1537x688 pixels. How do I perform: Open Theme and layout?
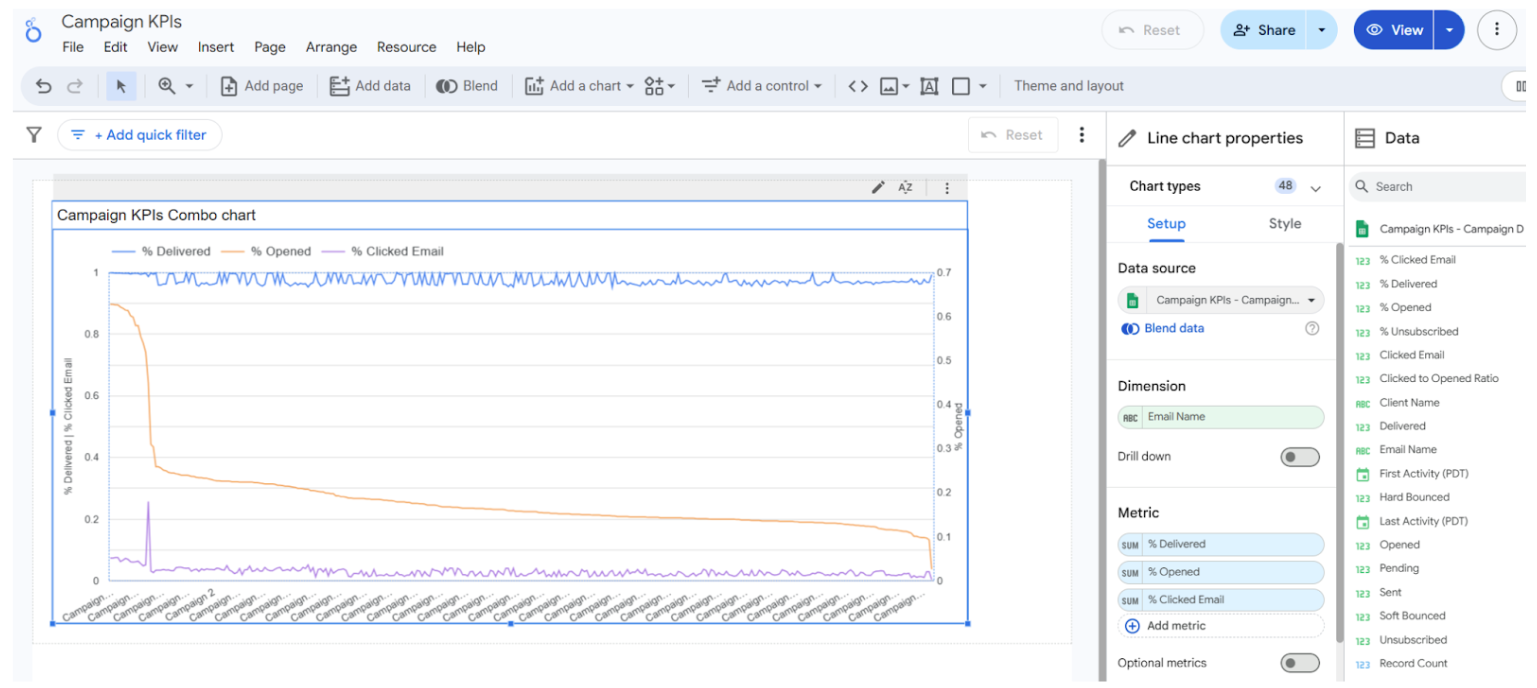tap(1069, 86)
